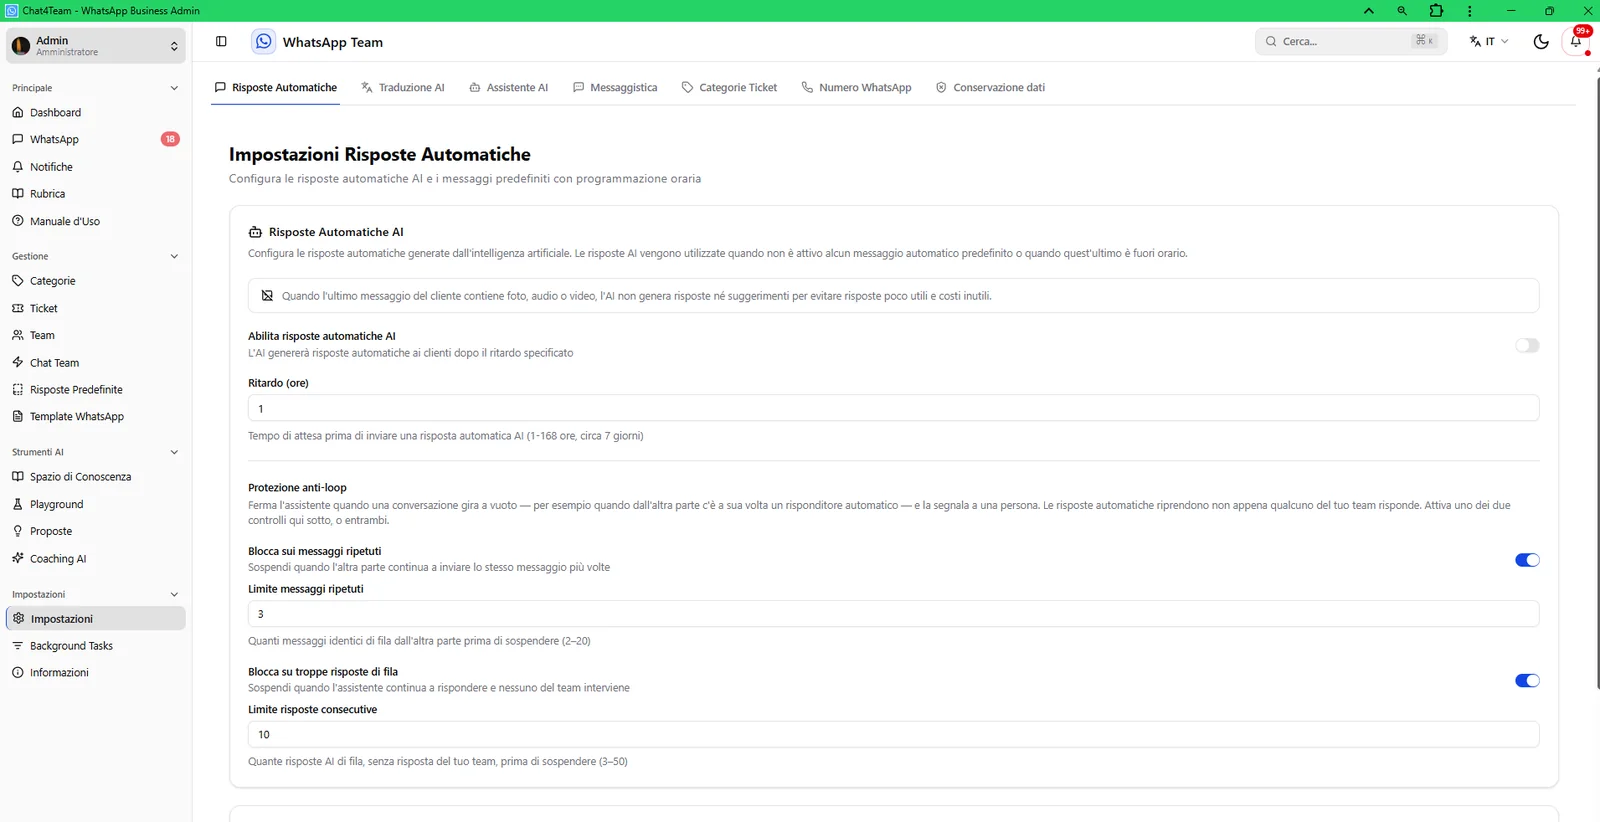Collapse the Strumenti AI sidebar section

point(174,452)
